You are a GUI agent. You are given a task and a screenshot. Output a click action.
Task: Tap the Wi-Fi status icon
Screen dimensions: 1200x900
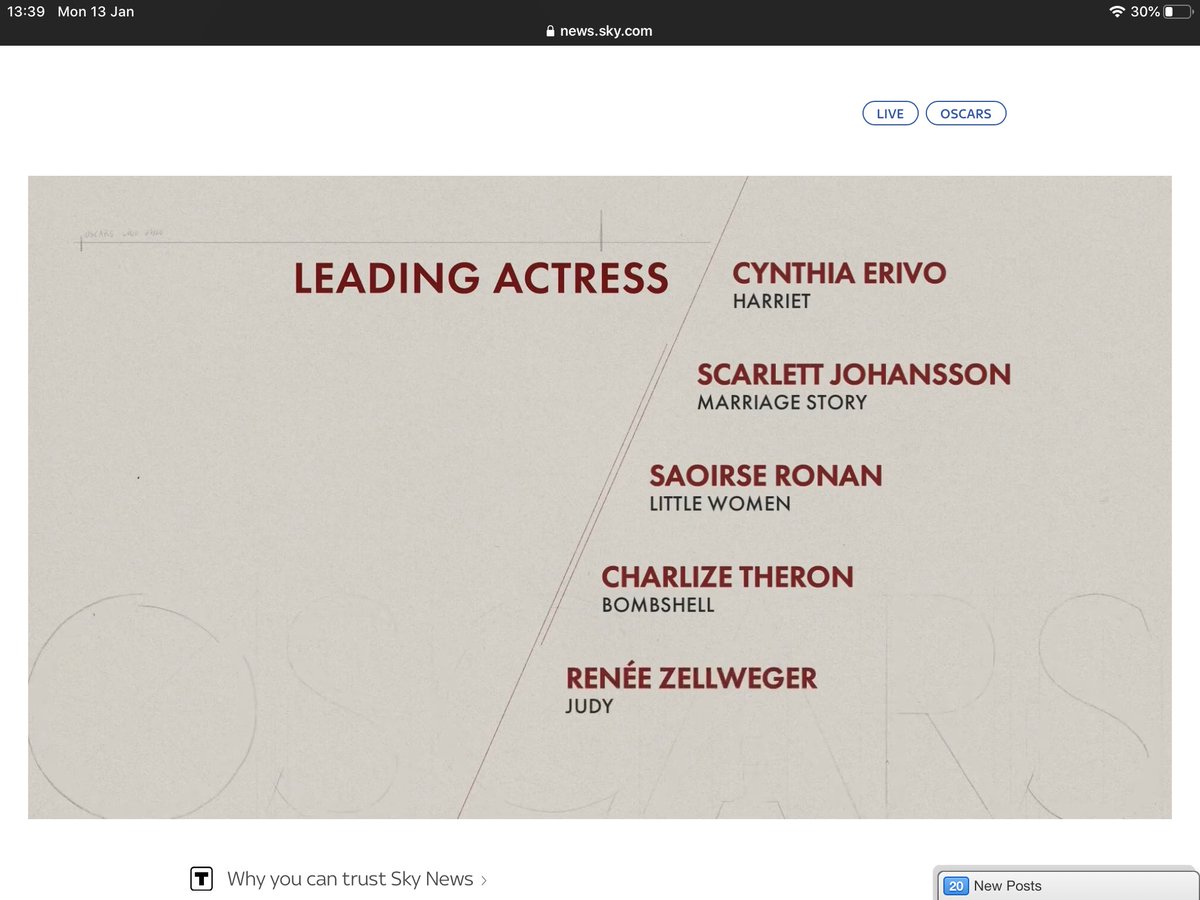pyautogui.click(x=1117, y=12)
